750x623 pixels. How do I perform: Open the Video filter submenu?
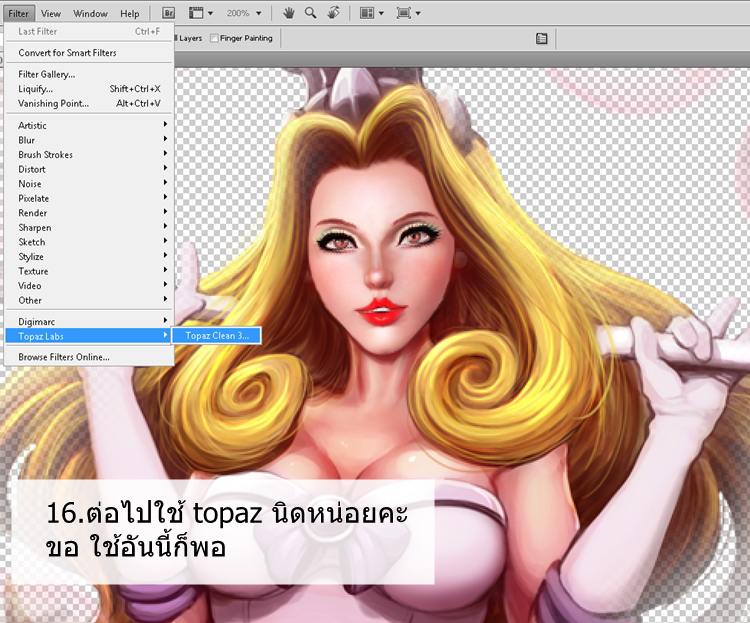[89, 286]
